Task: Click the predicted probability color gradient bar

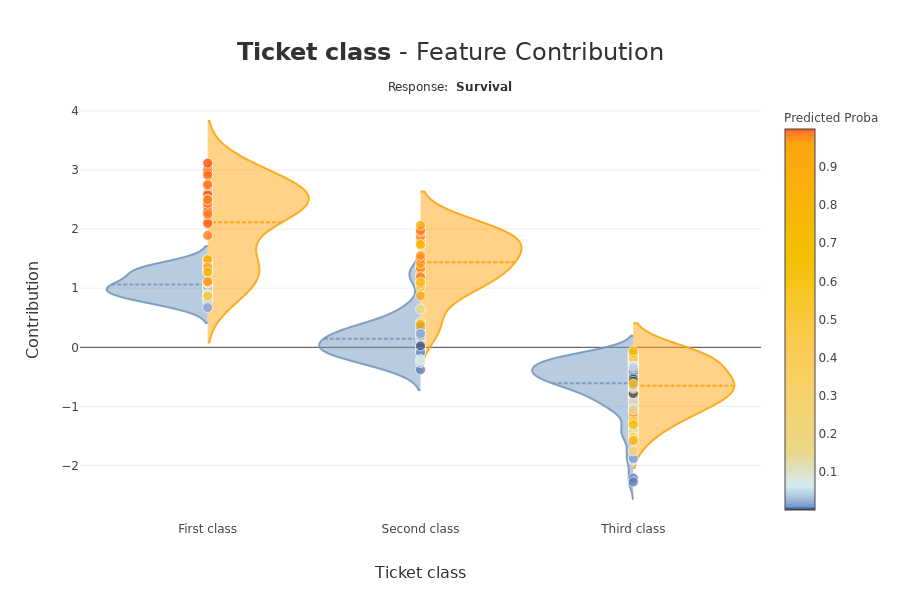Action: pyautogui.click(x=799, y=320)
